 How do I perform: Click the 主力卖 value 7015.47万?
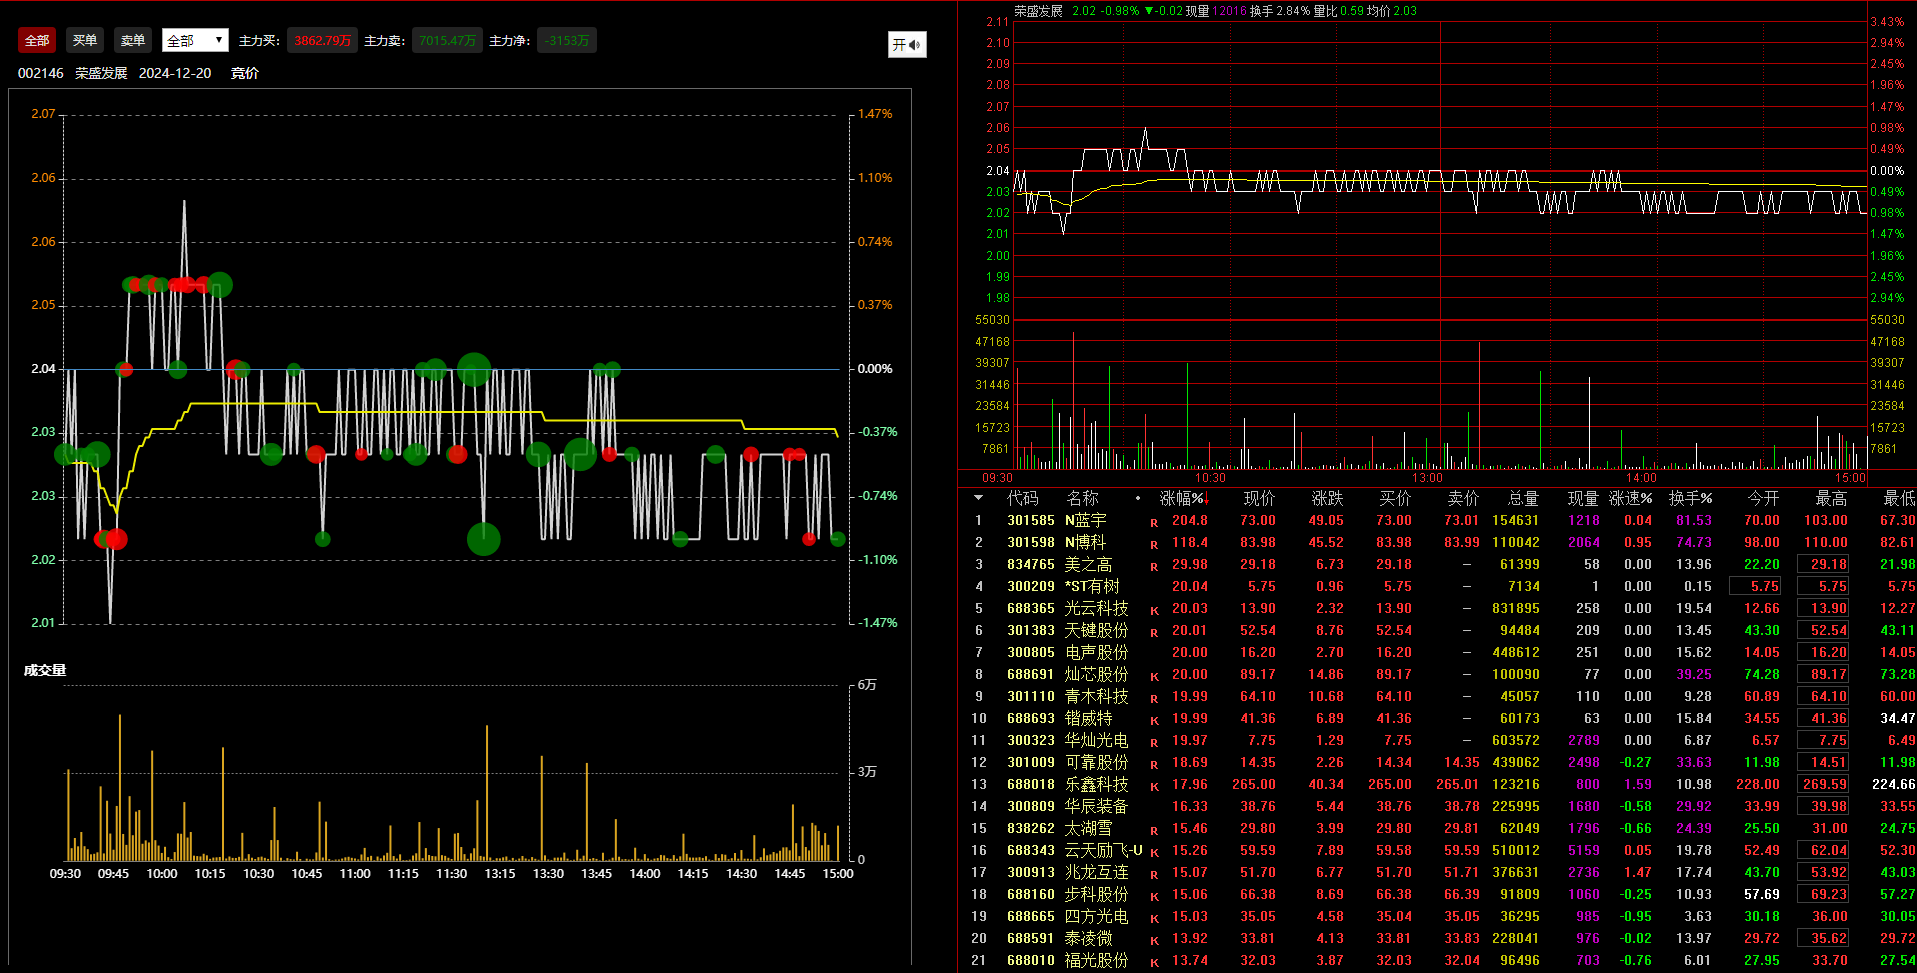click(x=447, y=41)
